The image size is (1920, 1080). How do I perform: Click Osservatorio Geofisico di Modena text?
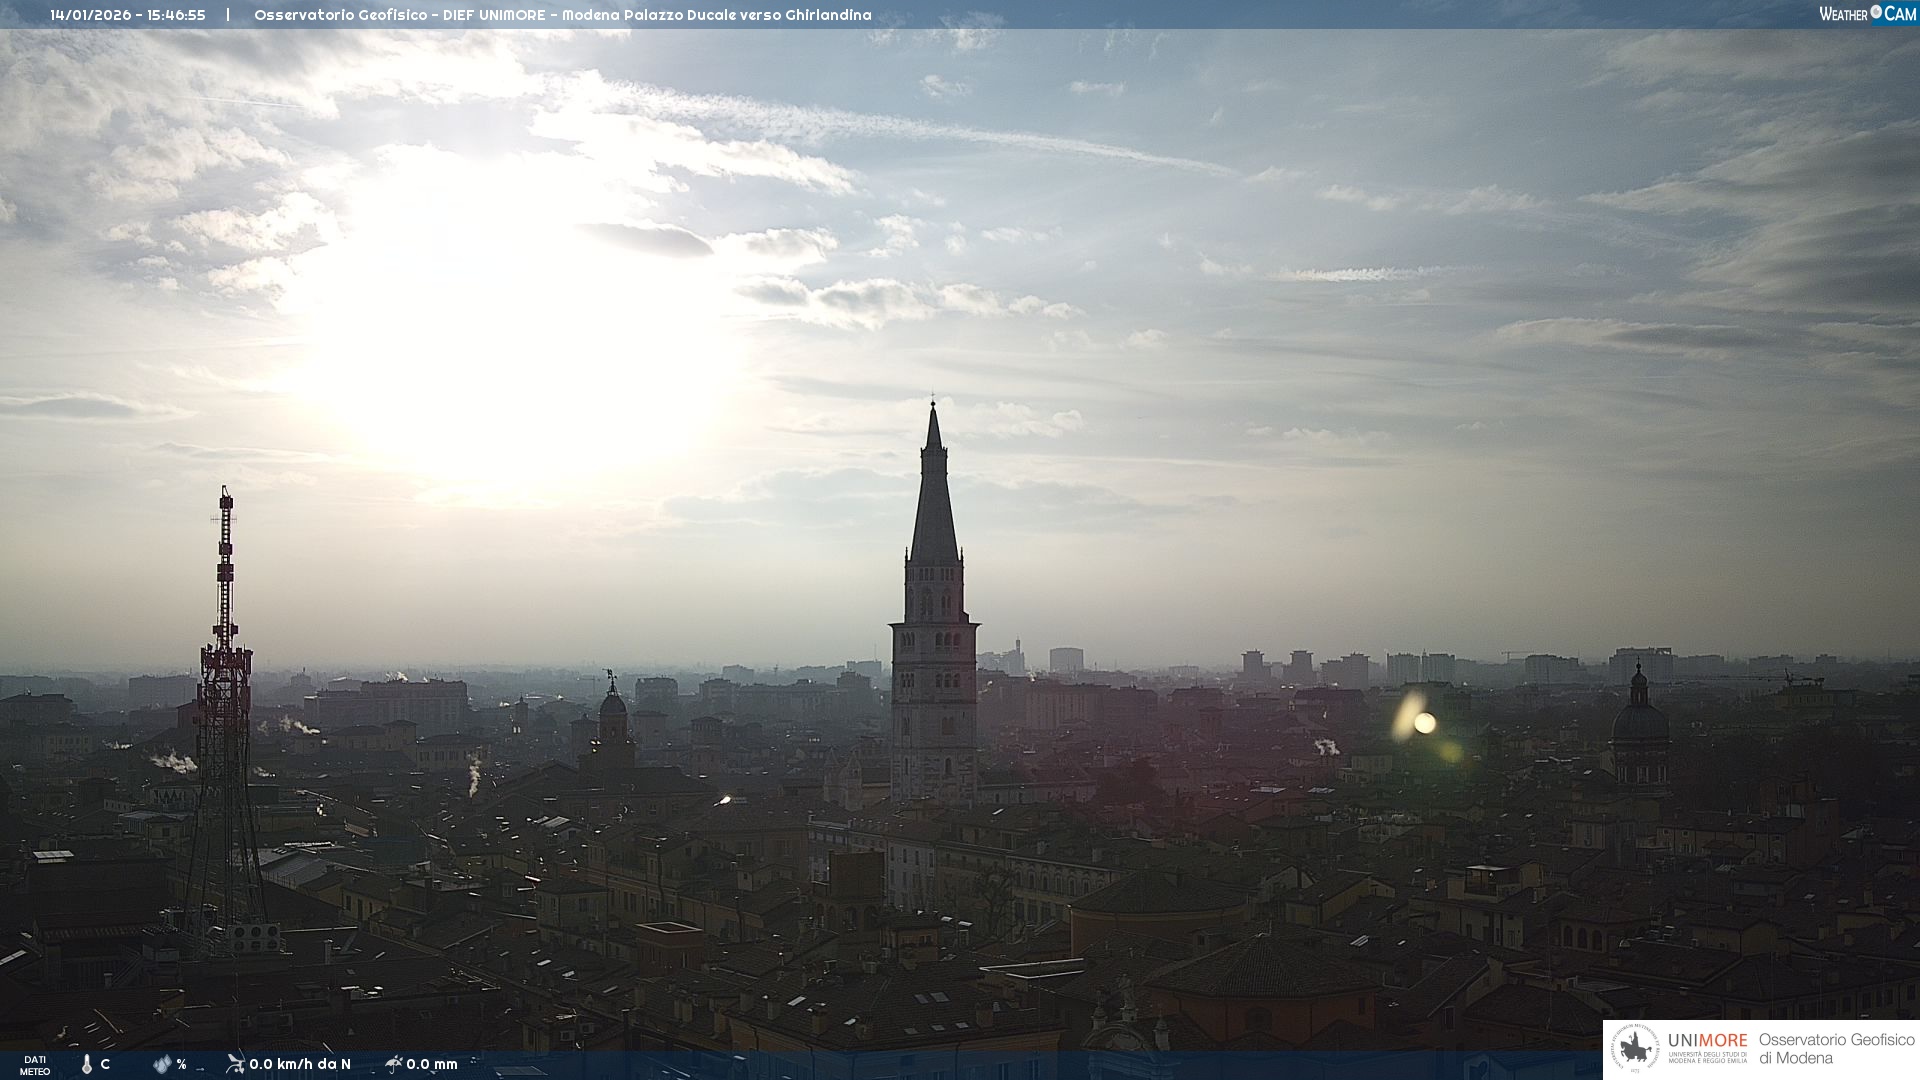click(1836, 1049)
